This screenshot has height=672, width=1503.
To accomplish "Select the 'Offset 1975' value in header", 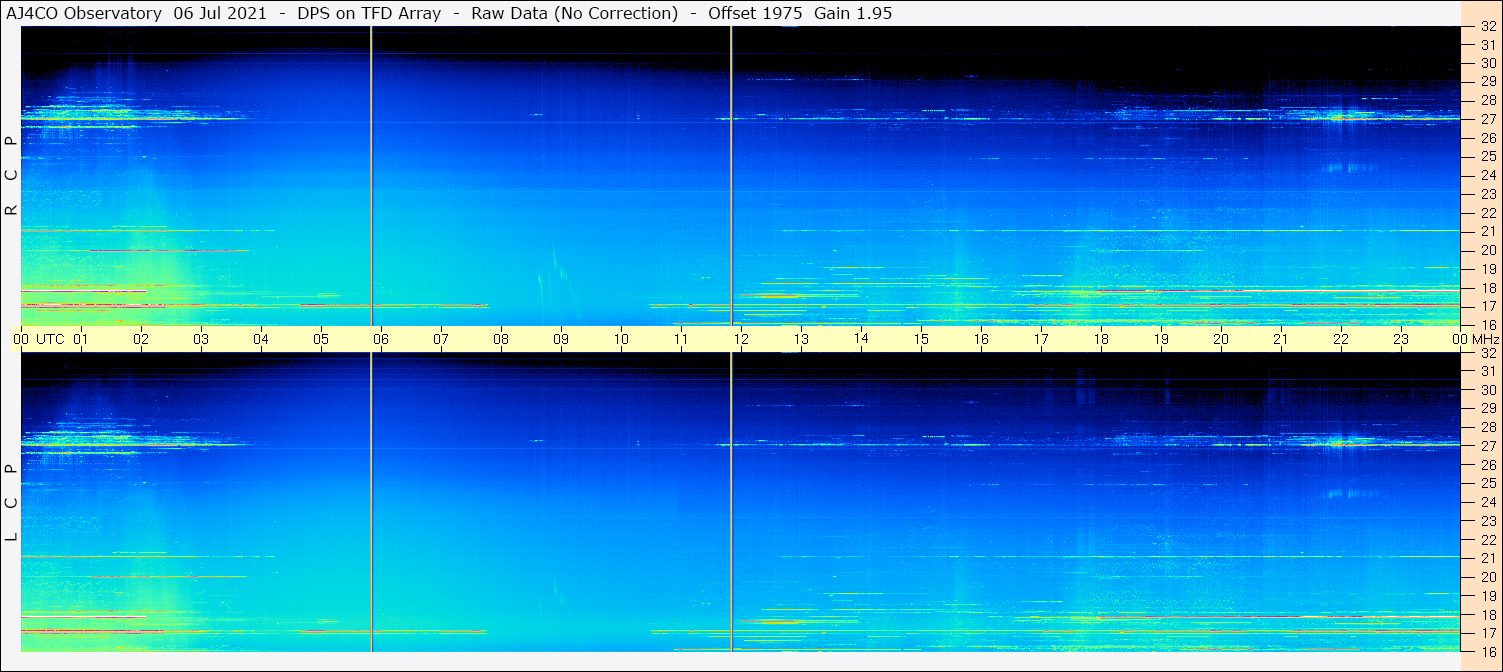I will tap(755, 13).
